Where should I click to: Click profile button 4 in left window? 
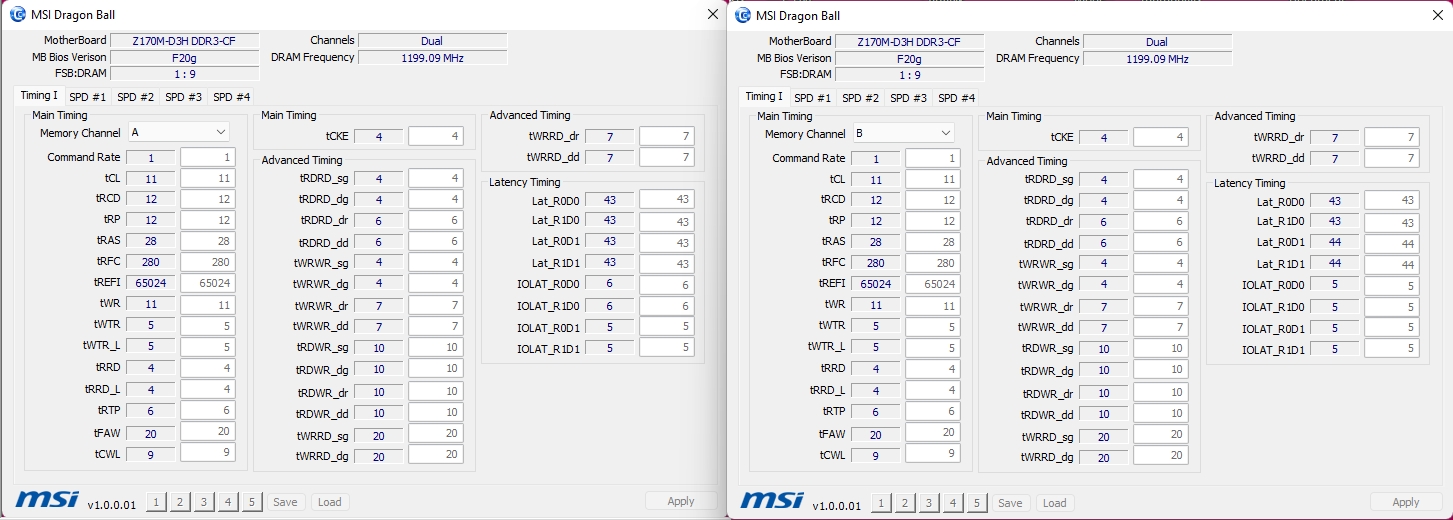228,502
